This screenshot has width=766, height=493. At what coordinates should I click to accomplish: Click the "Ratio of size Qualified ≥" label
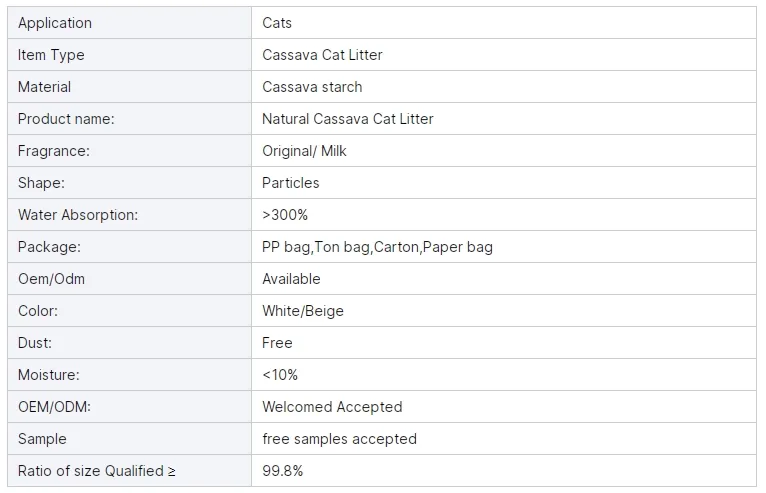point(97,471)
